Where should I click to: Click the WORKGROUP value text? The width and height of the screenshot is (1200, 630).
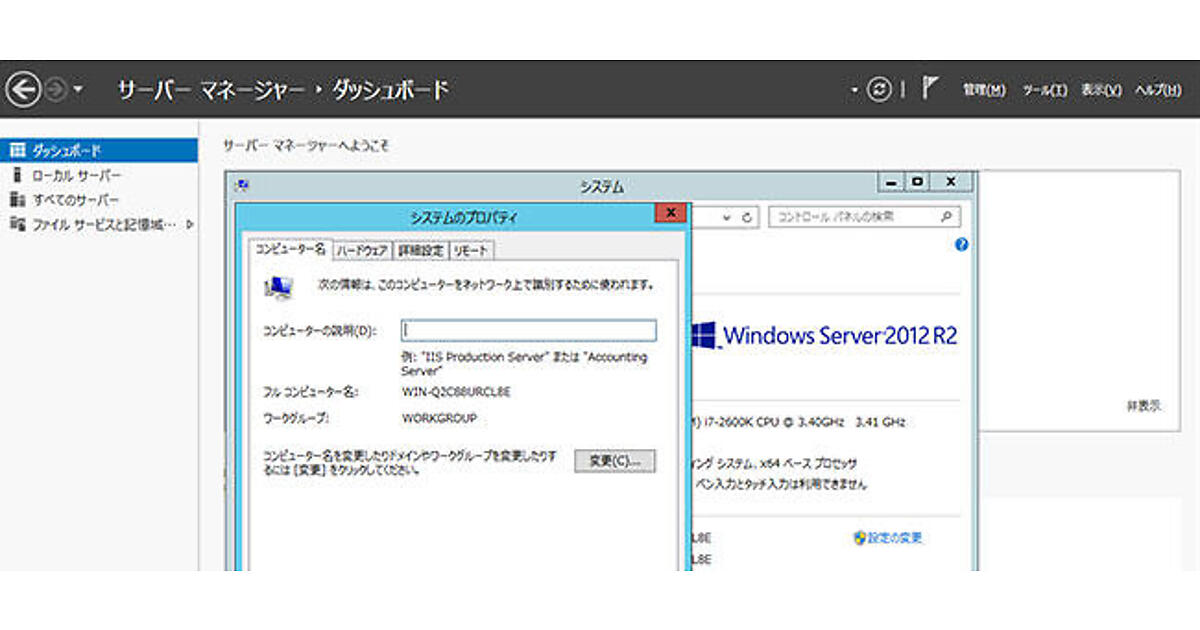439,418
